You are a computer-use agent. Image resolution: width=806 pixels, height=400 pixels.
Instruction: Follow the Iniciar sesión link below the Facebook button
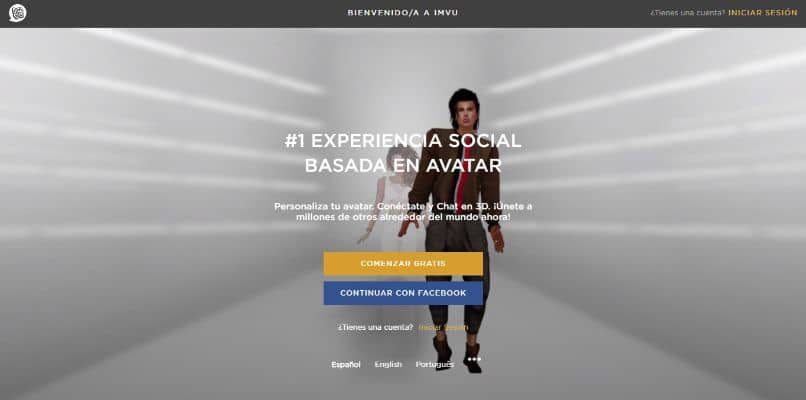click(443, 328)
